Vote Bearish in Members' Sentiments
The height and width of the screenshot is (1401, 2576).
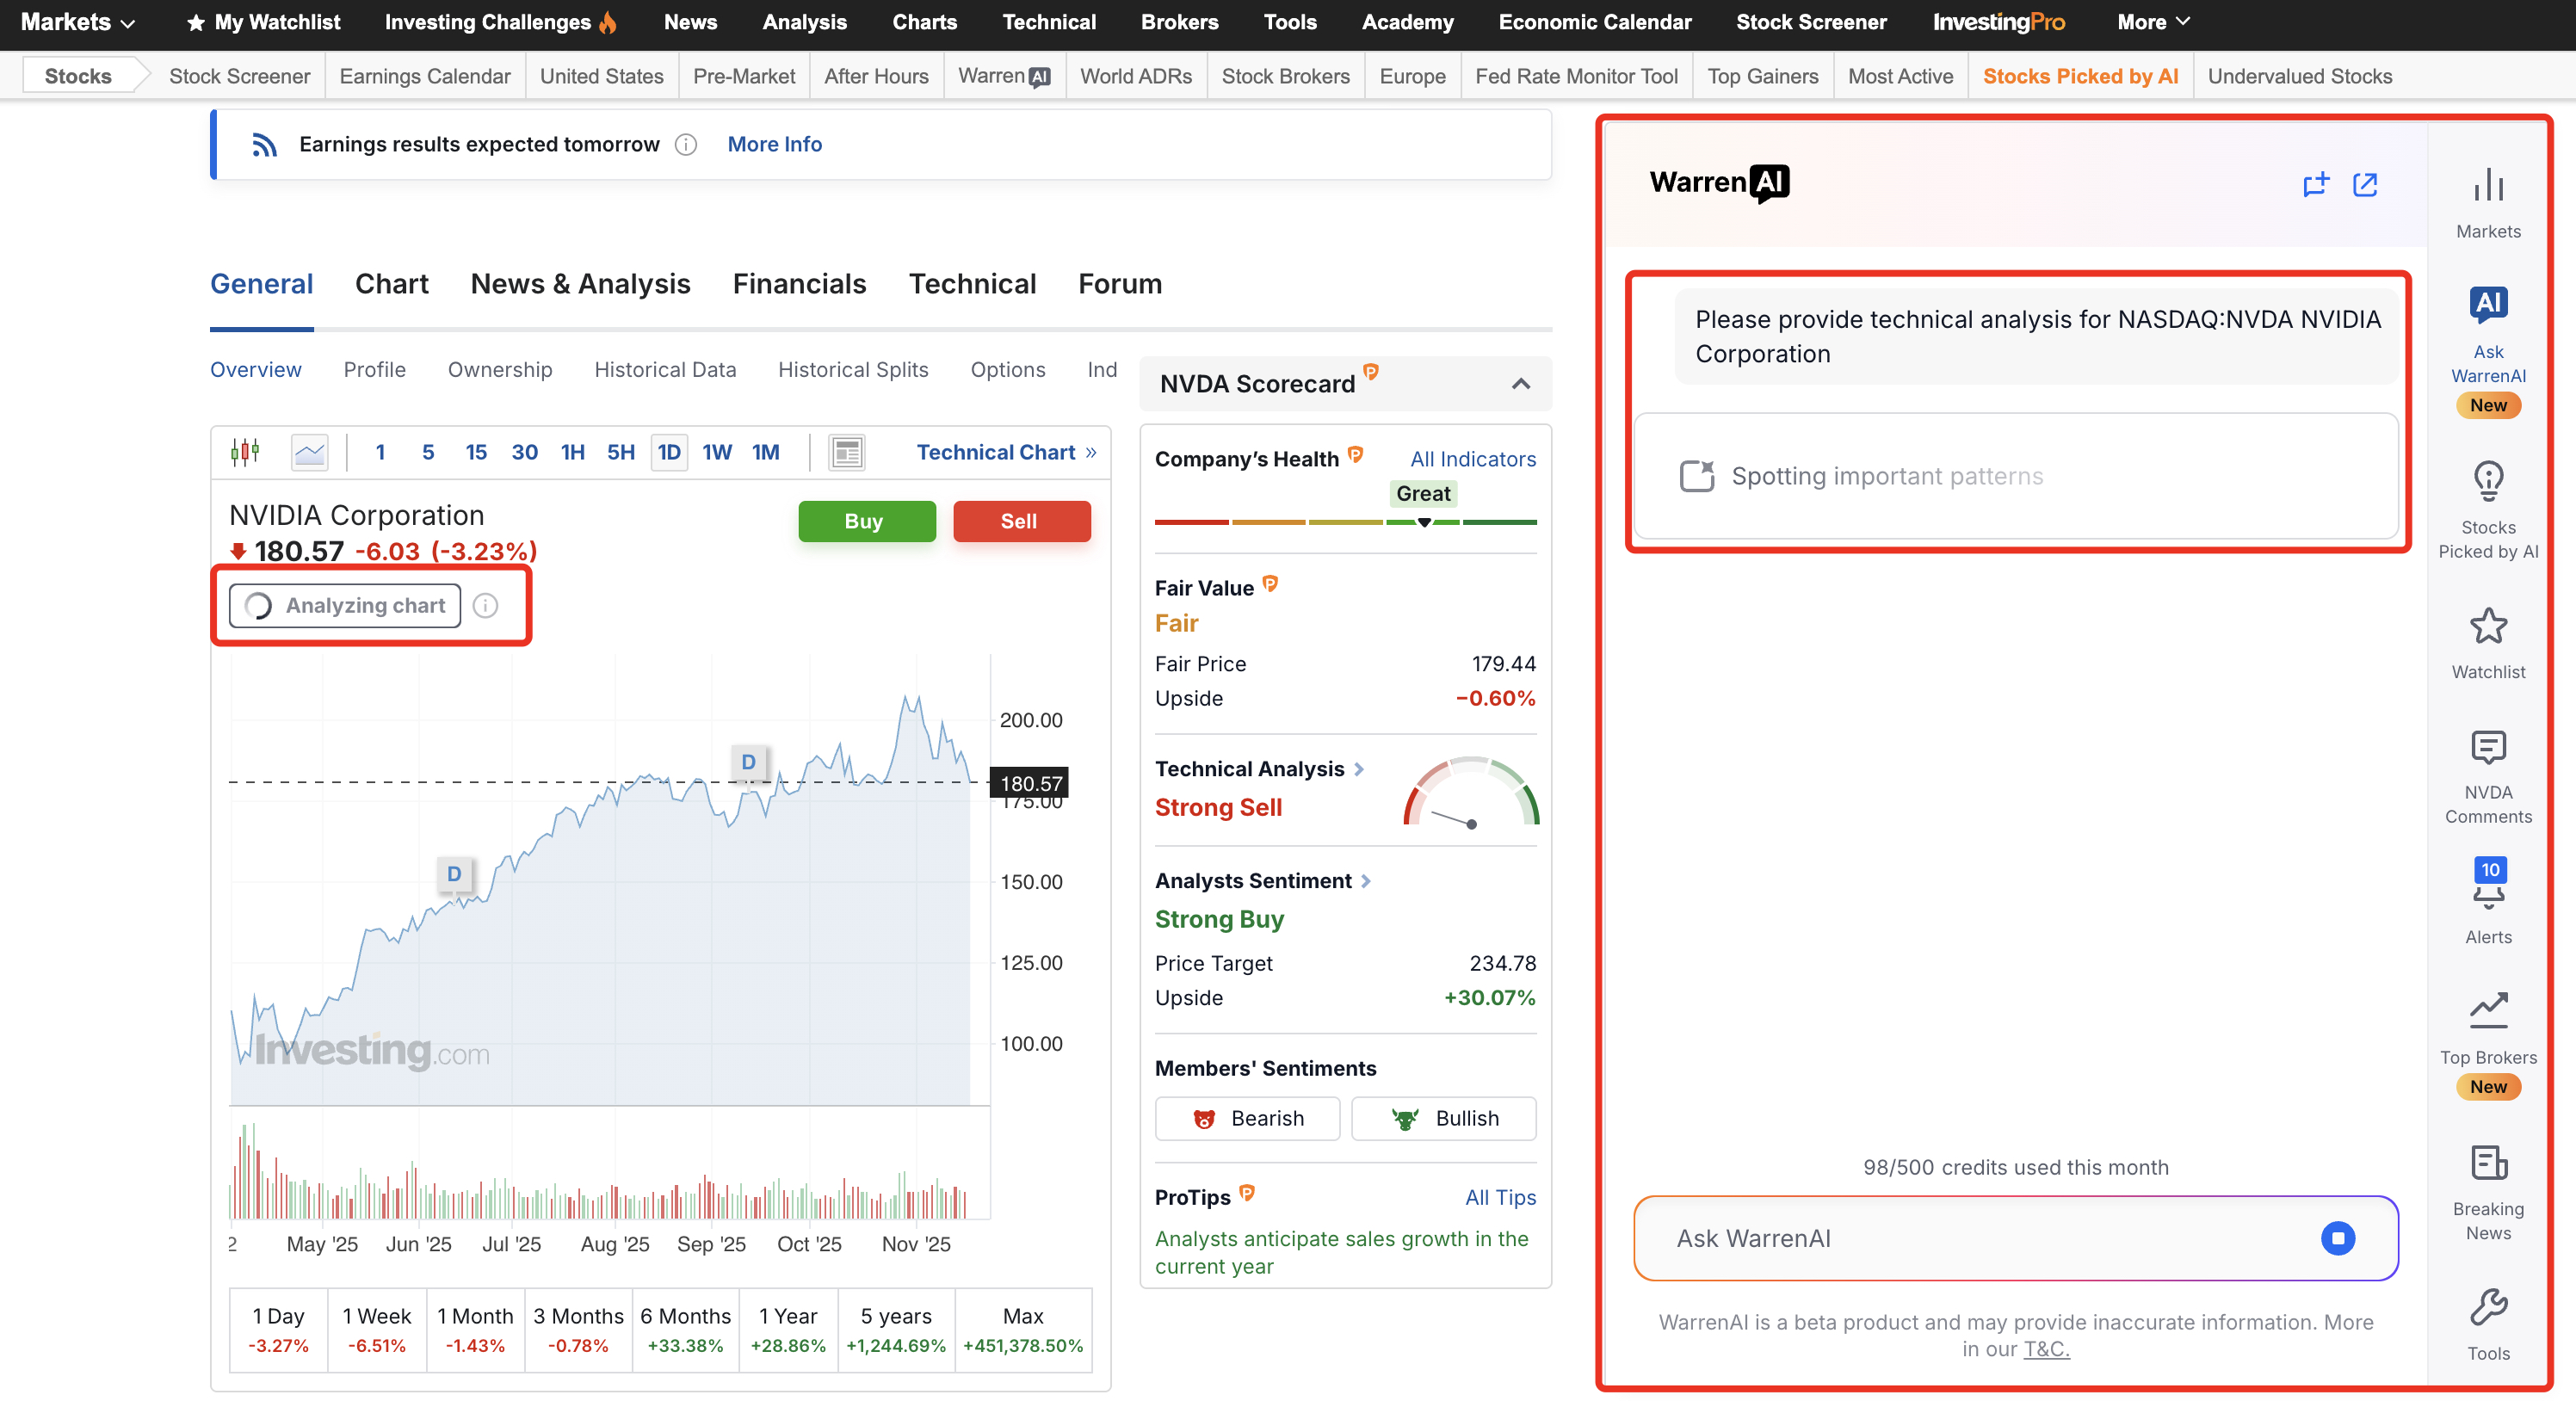coord(1247,1118)
